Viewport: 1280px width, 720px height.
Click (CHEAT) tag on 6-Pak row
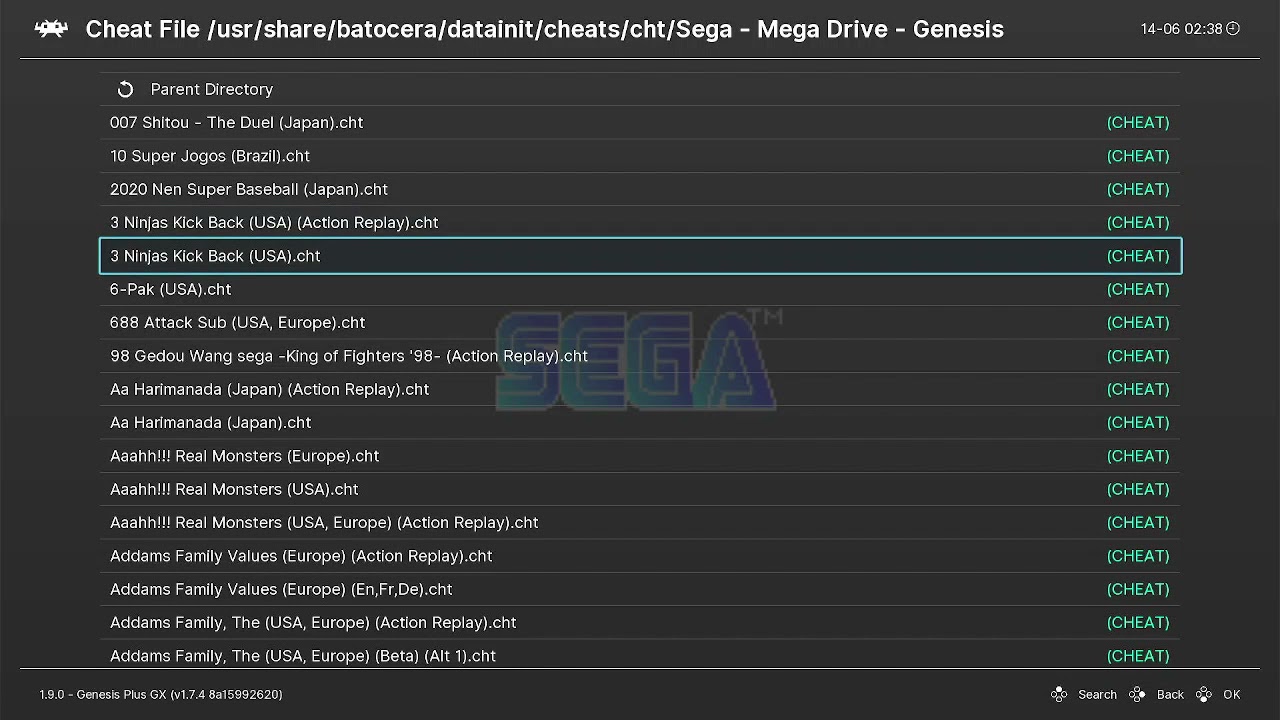point(1138,289)
